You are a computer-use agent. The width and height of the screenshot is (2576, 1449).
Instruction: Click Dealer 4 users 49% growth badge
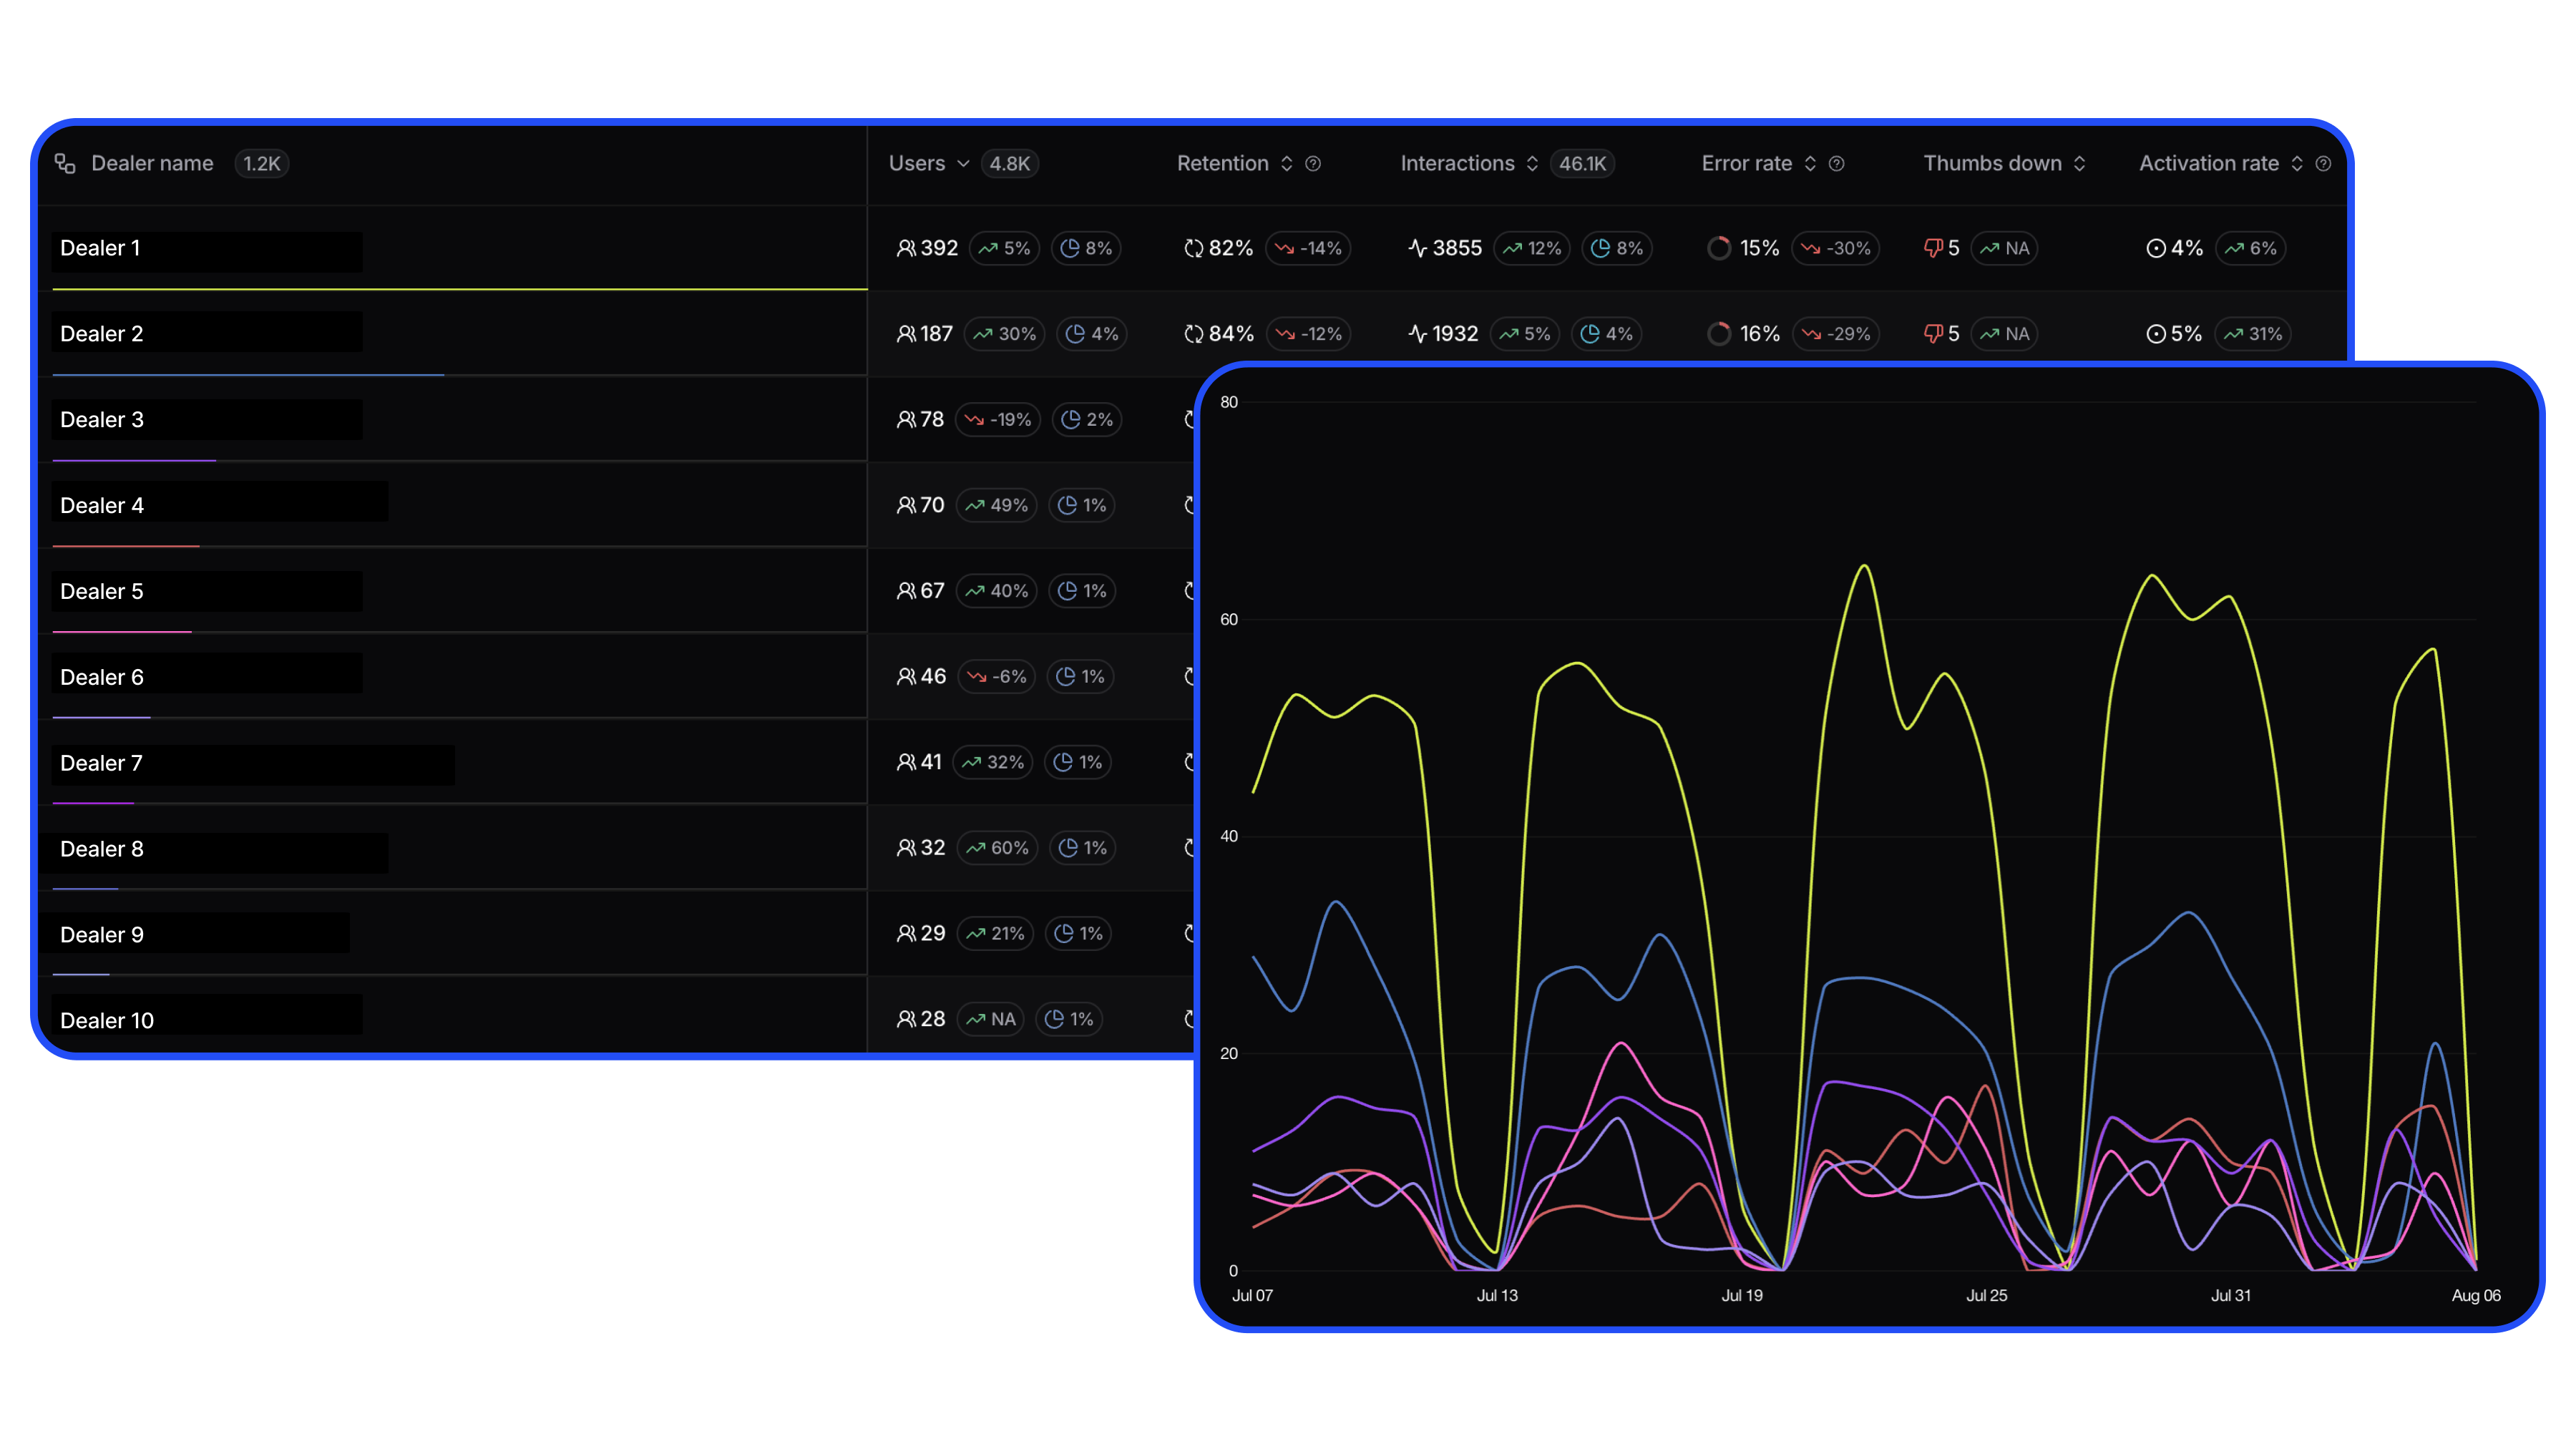click(x=997, y=506)
